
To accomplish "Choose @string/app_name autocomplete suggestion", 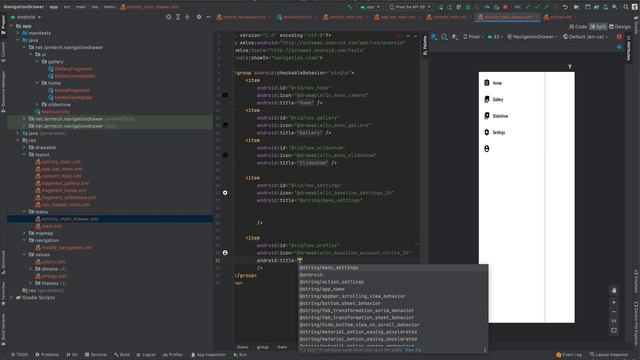I will (393, 289).
